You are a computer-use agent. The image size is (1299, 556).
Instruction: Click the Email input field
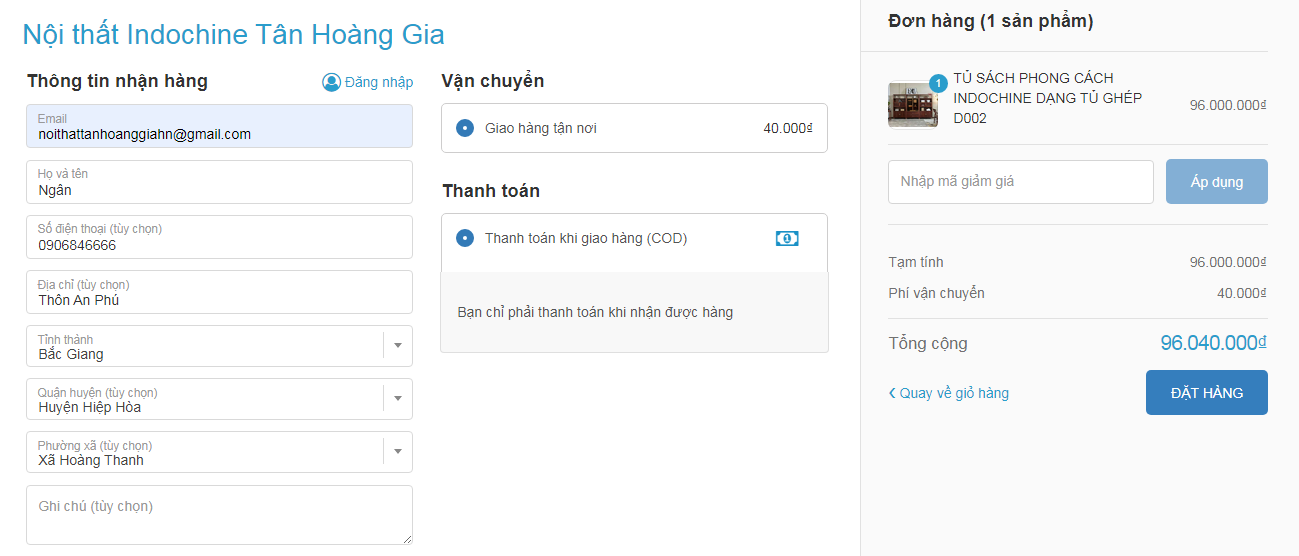tap(219, 127)
